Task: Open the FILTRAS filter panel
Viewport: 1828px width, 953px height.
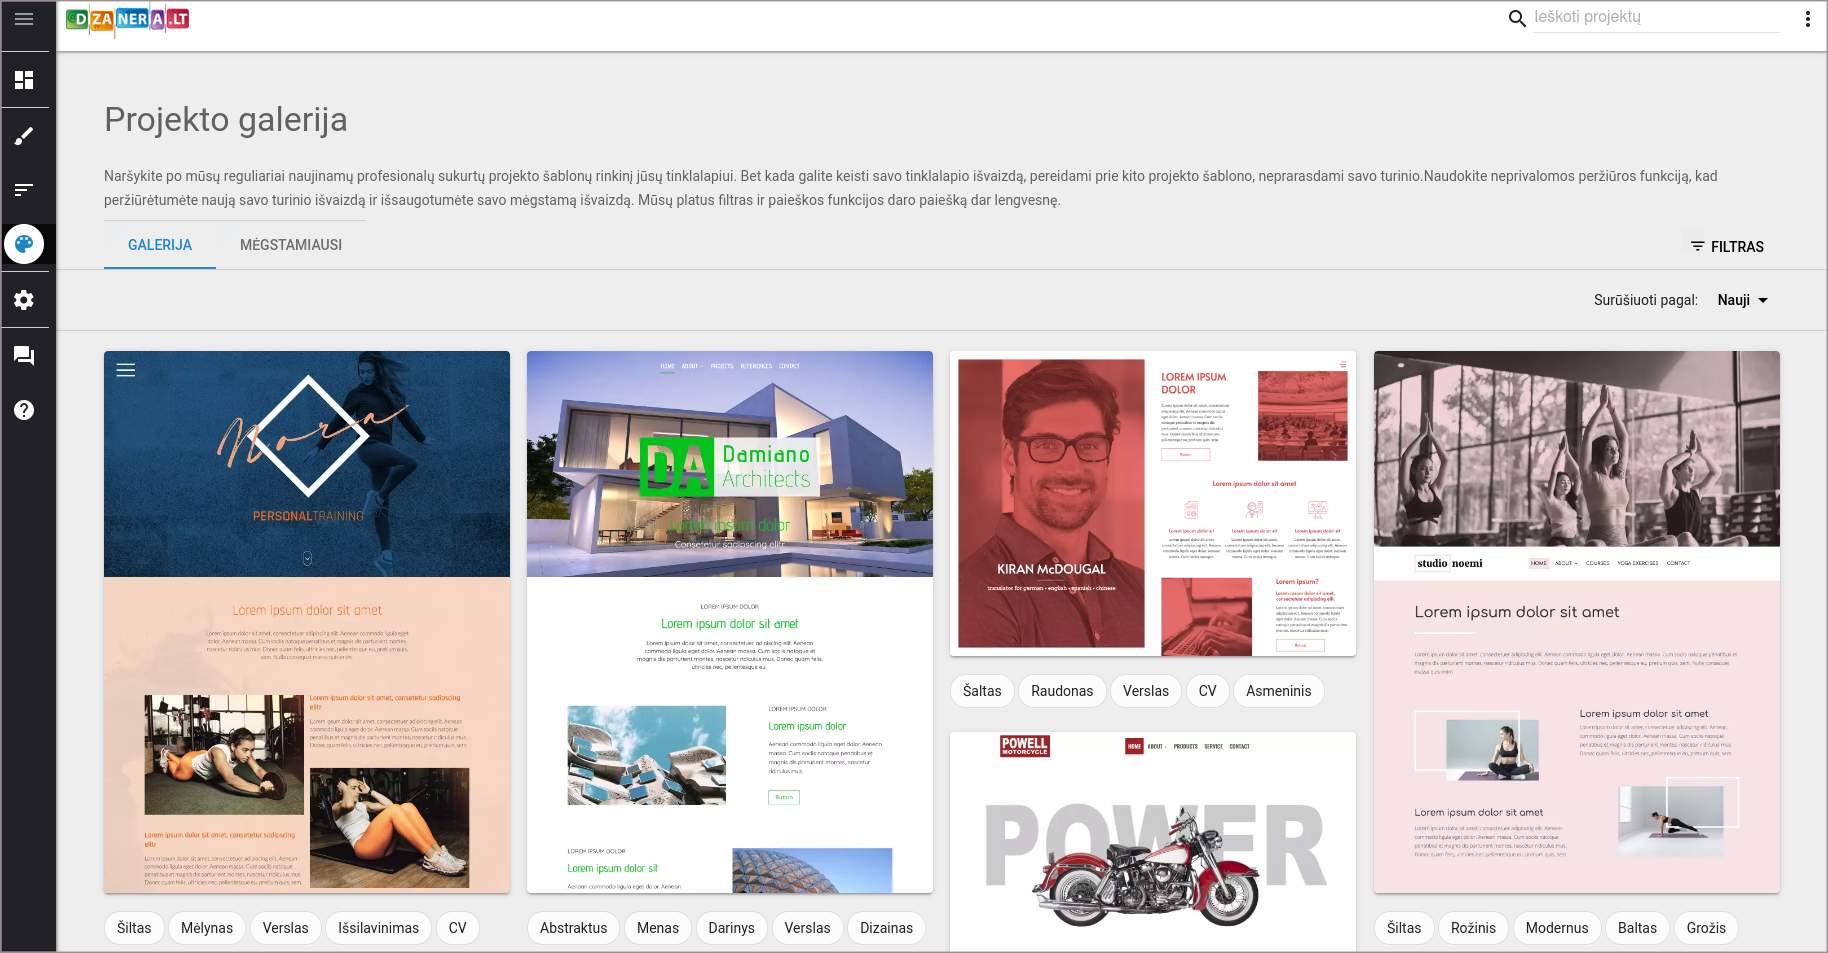Action: 1727,247
